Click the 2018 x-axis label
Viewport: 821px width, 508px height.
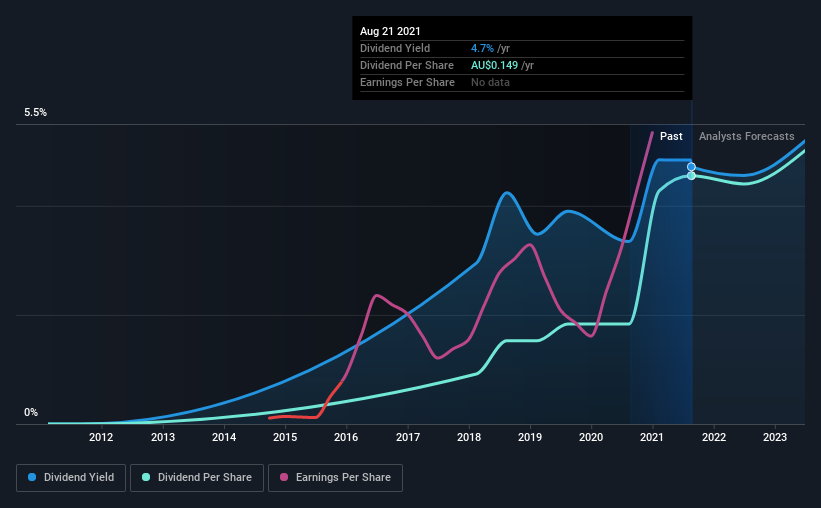(469, 437)
